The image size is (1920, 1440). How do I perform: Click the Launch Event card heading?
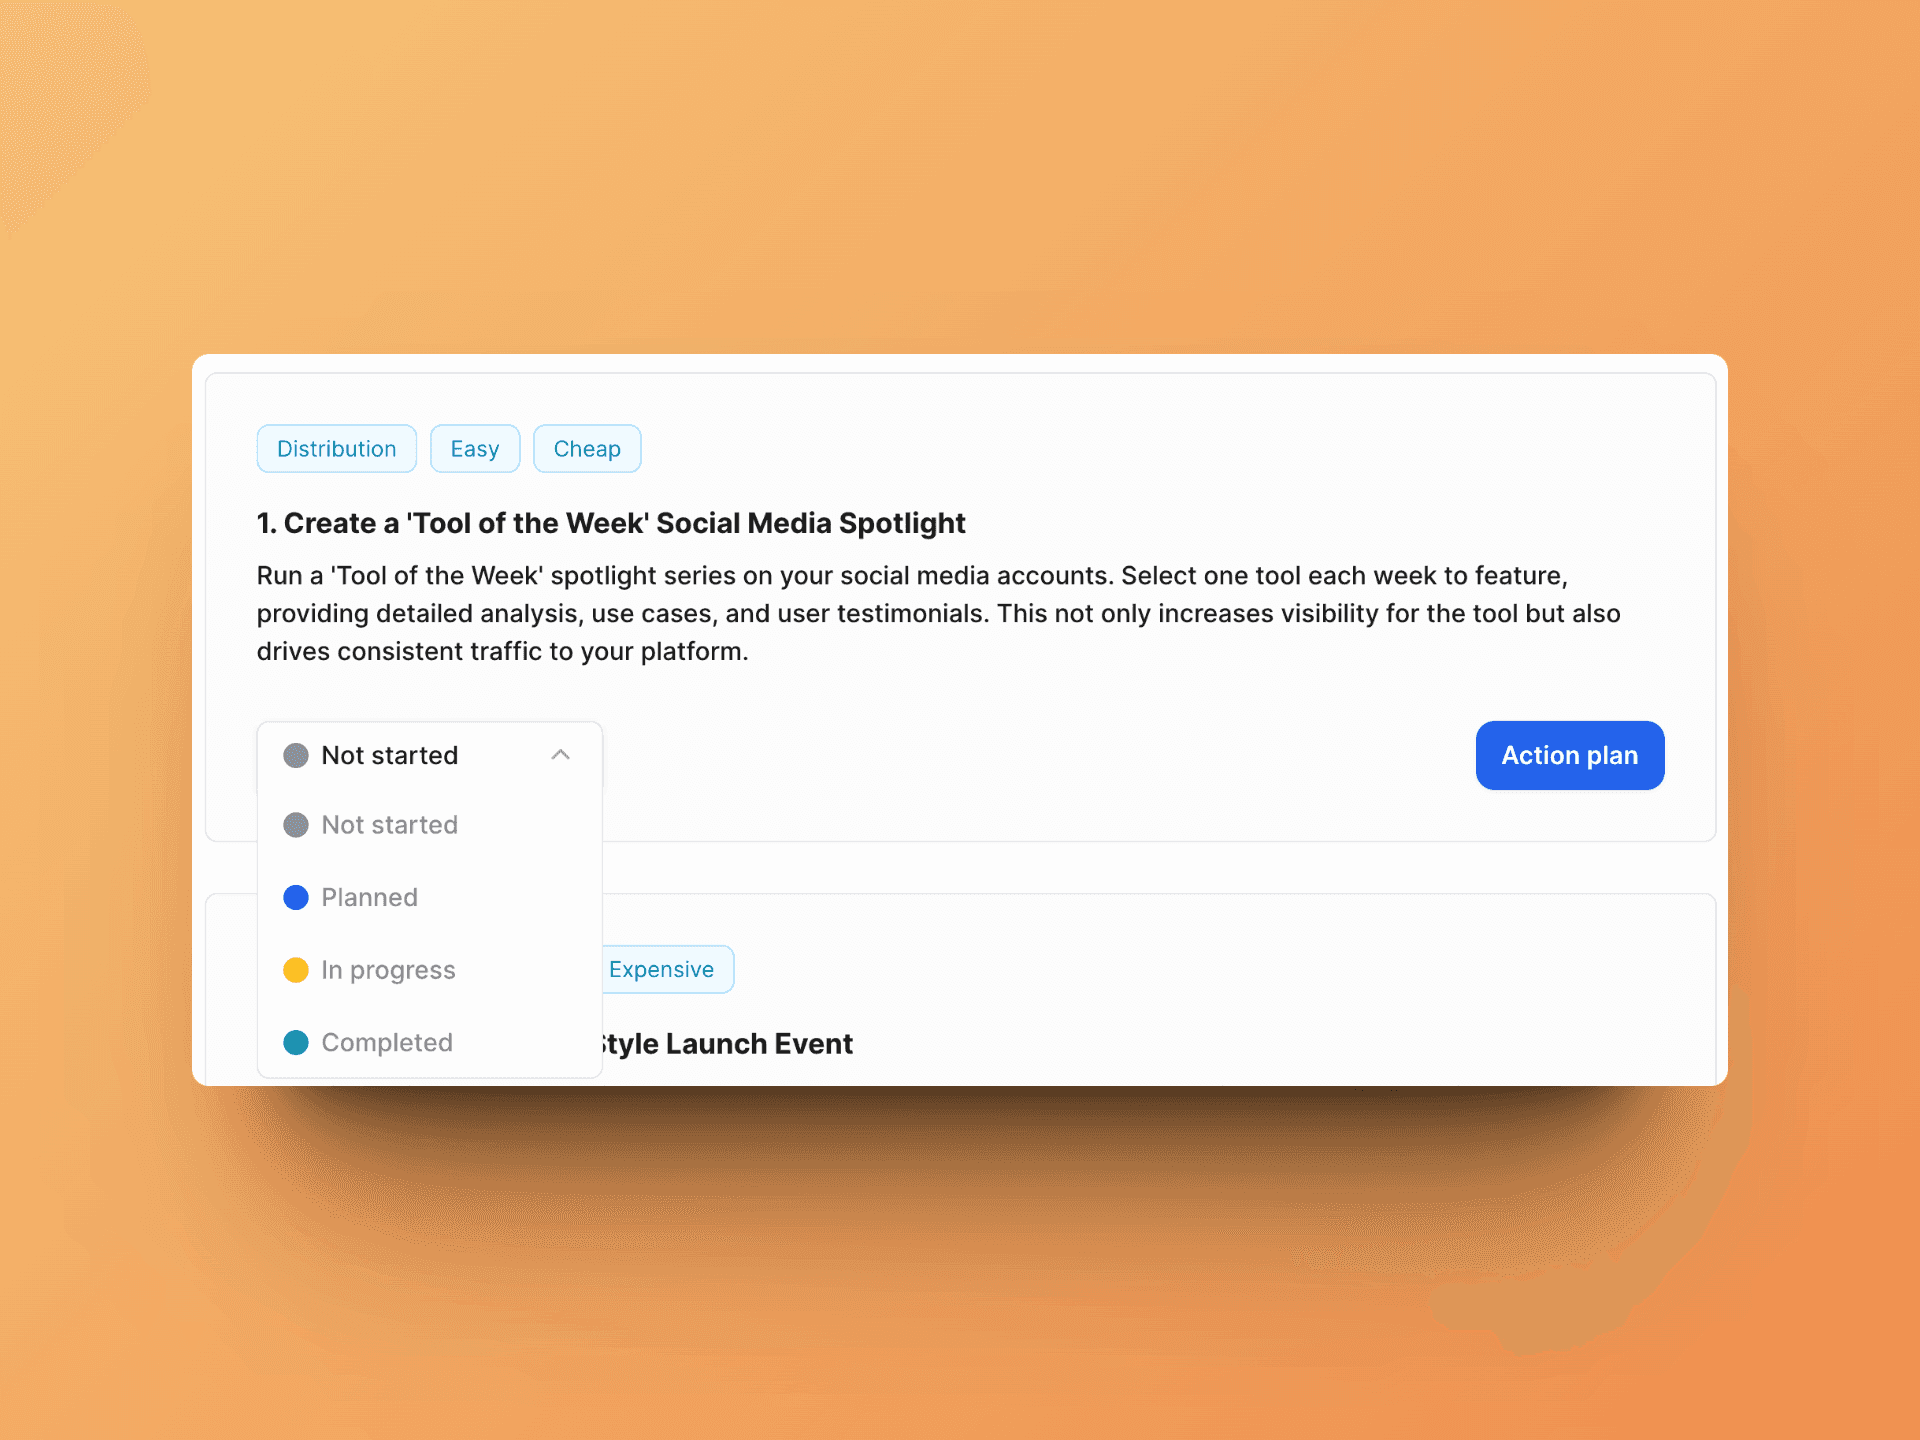pos(727,1044)
